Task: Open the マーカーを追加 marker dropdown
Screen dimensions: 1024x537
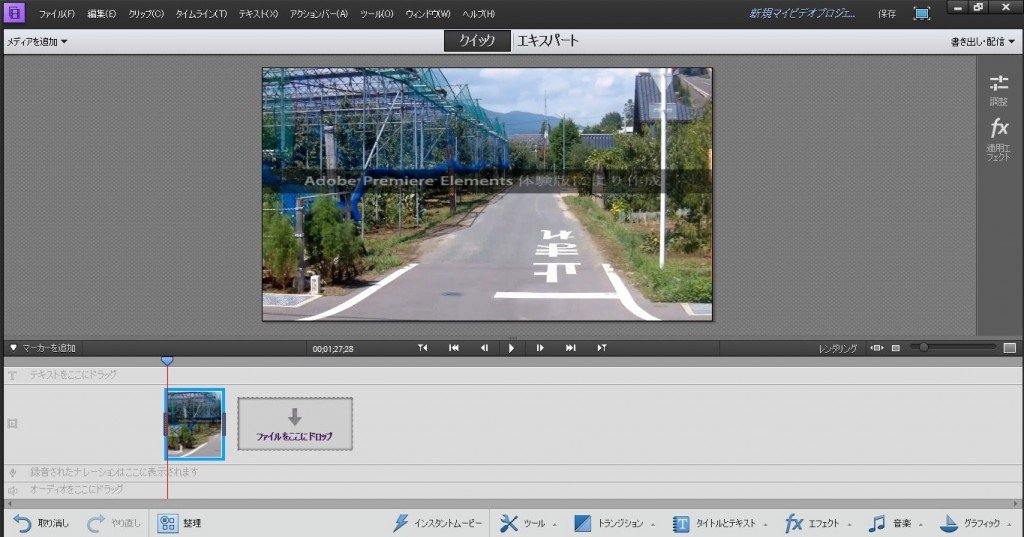Action: [43, 348]
